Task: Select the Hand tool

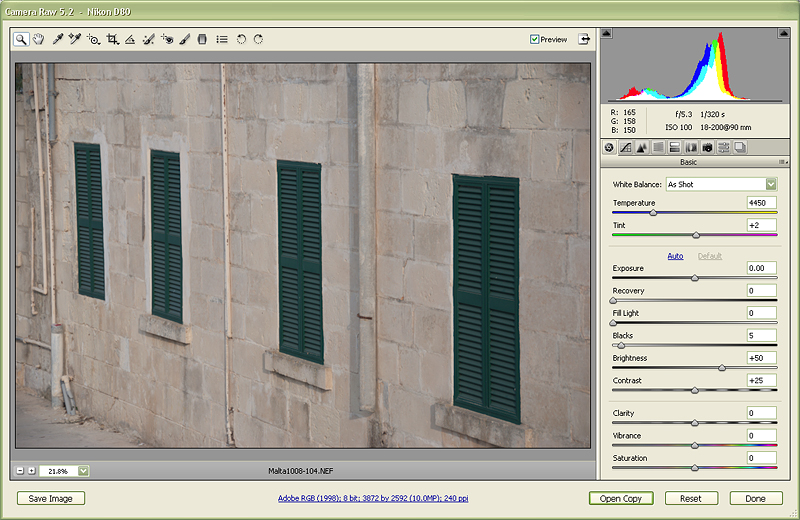Action: click(x=38, y=40)
